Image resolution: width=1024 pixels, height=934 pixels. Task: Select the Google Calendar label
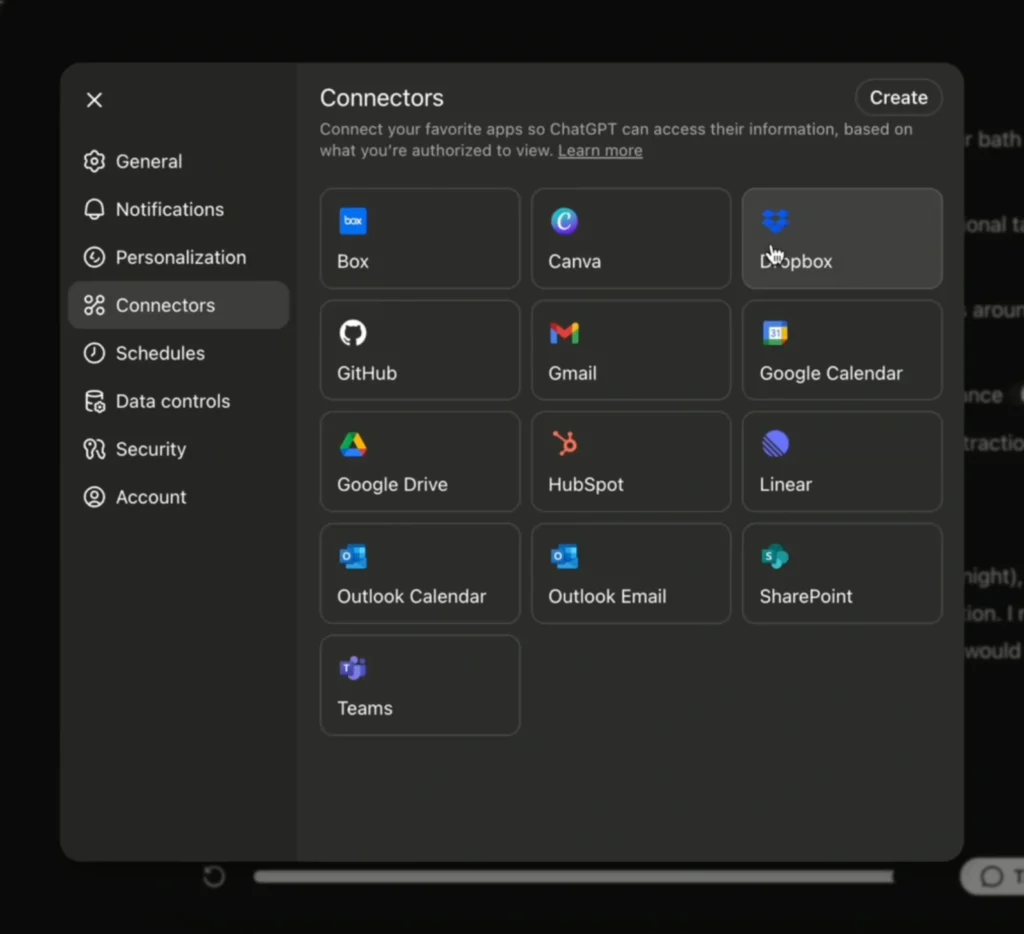831,373
